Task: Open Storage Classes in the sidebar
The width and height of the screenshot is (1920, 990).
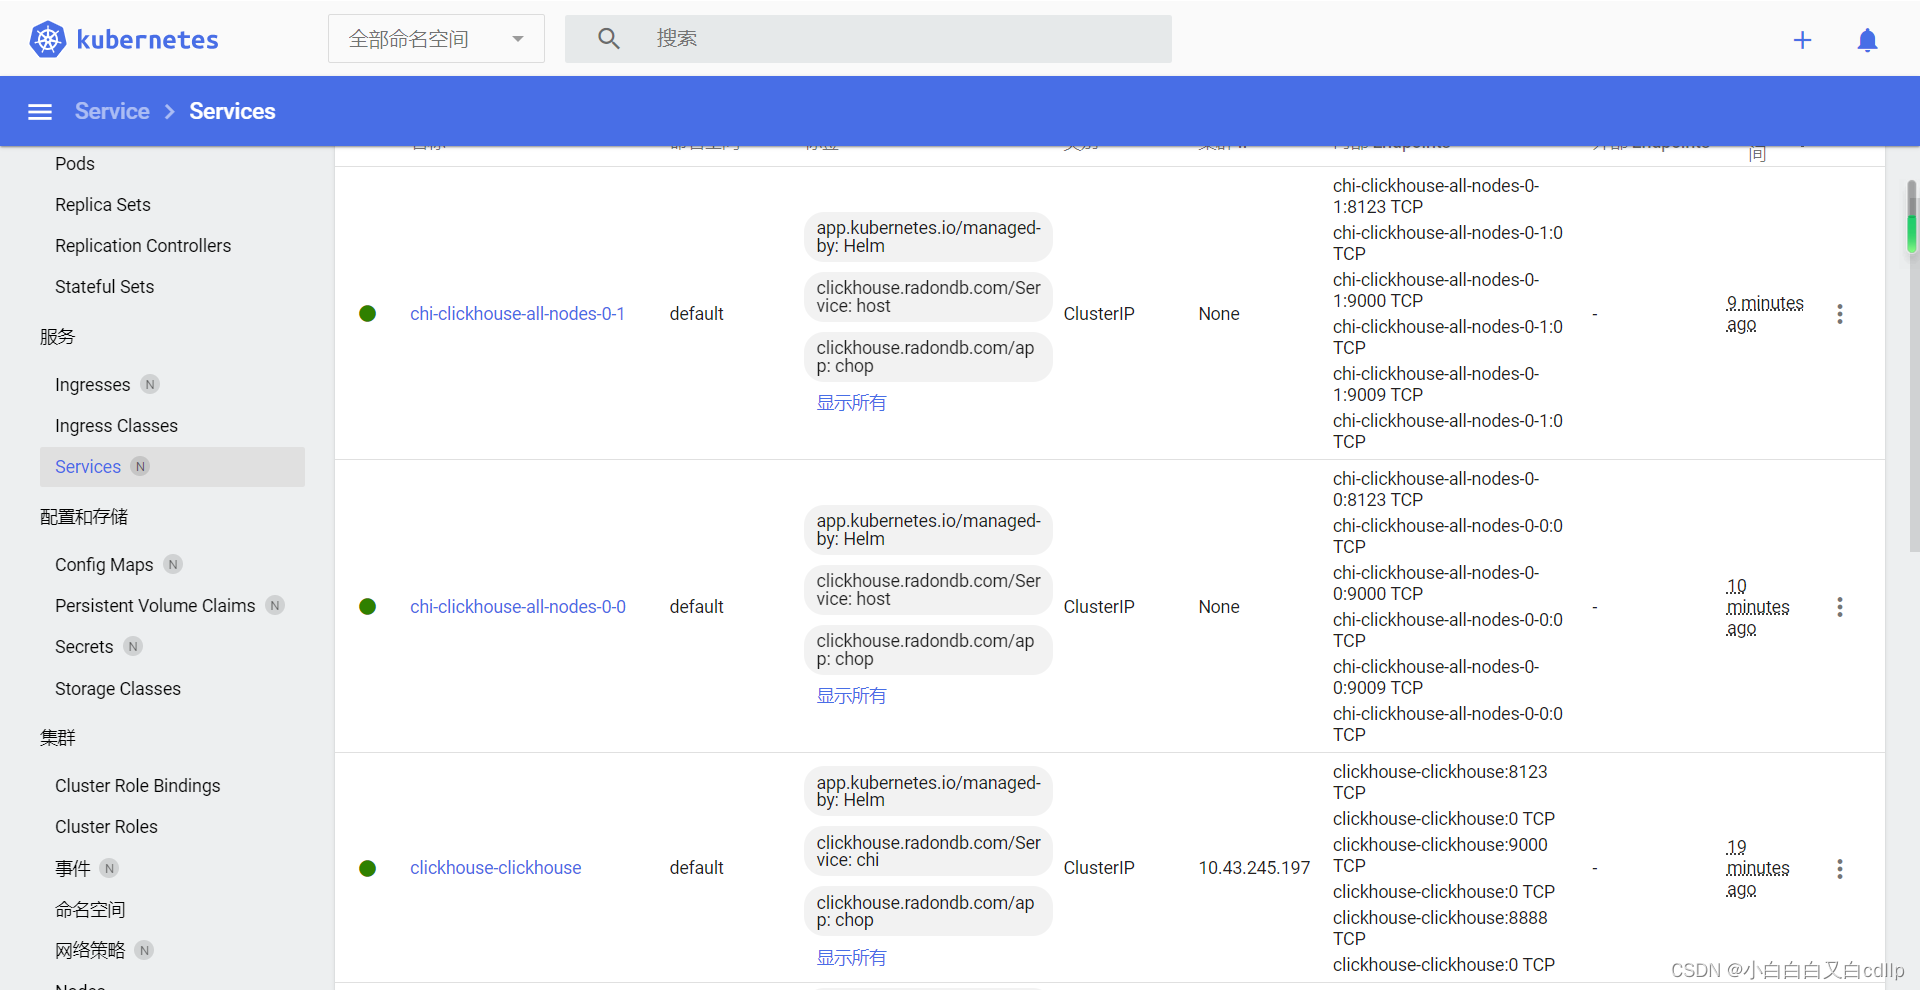Action: (x=118, y=689)
